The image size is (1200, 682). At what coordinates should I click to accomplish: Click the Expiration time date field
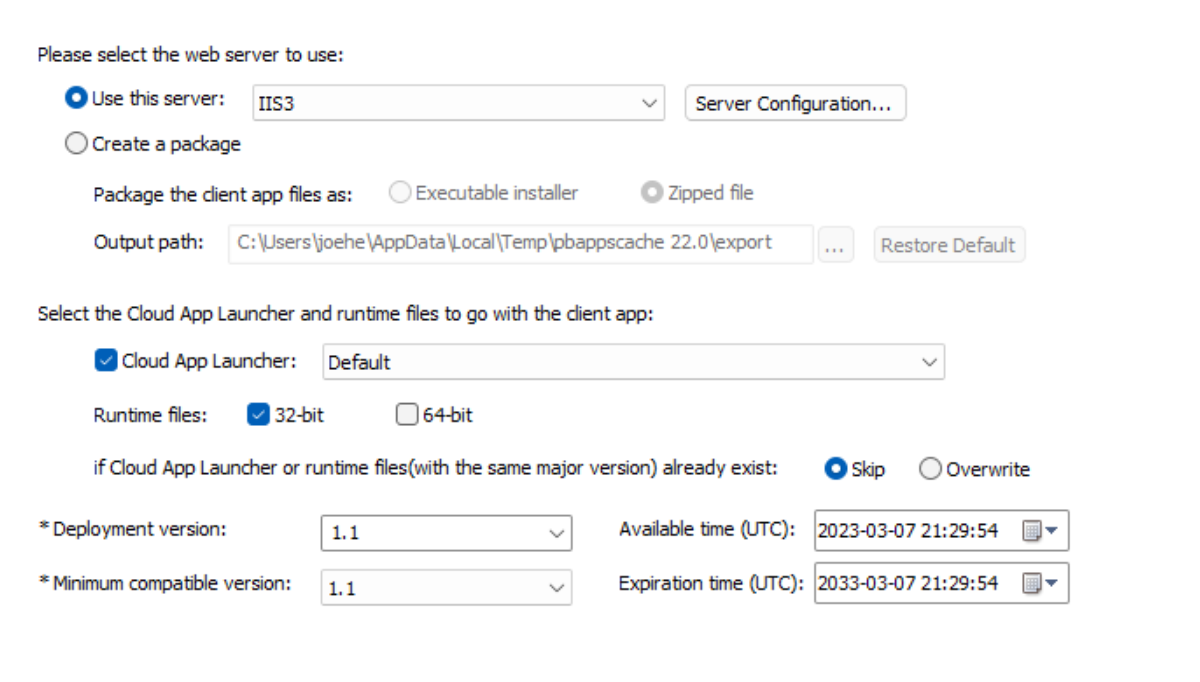coord(908,583)
